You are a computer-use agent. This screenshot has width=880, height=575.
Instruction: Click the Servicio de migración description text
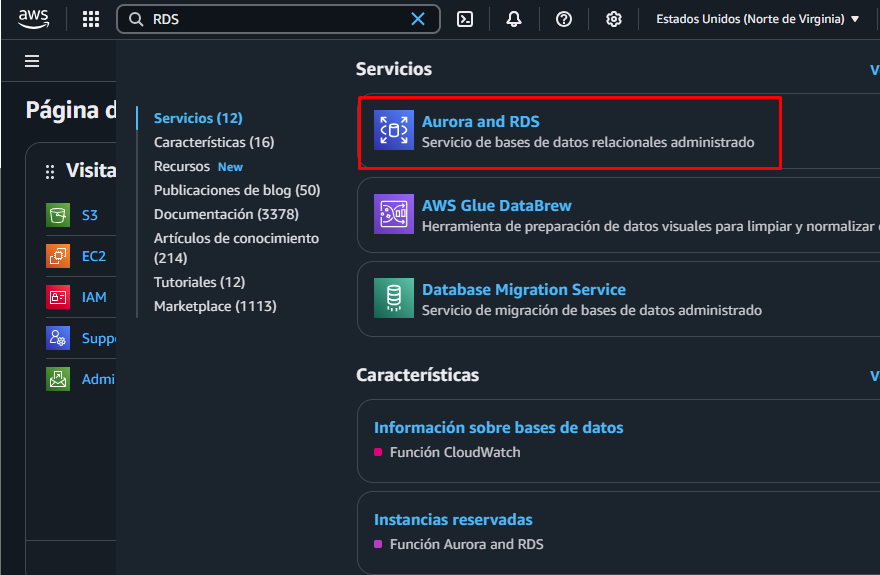pyautogui.click(x=592, y=310)
